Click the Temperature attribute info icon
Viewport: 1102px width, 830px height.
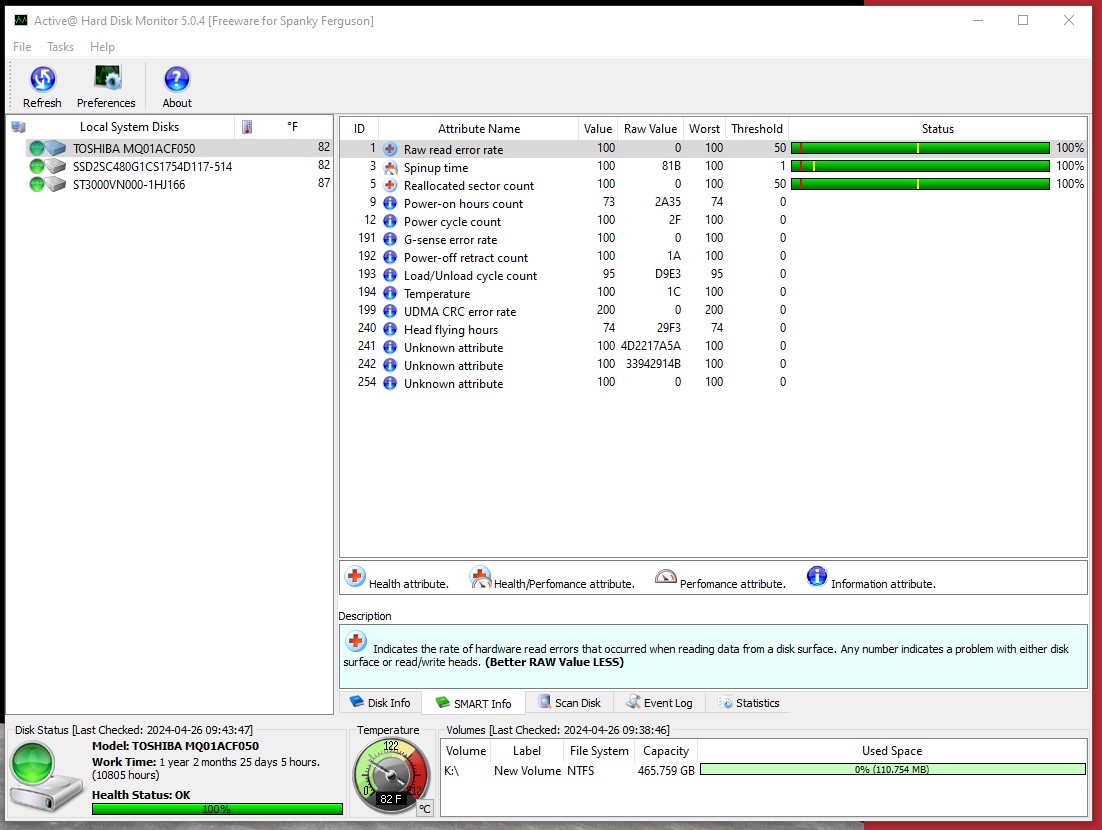pyautogui.click(x=390, y=293)
